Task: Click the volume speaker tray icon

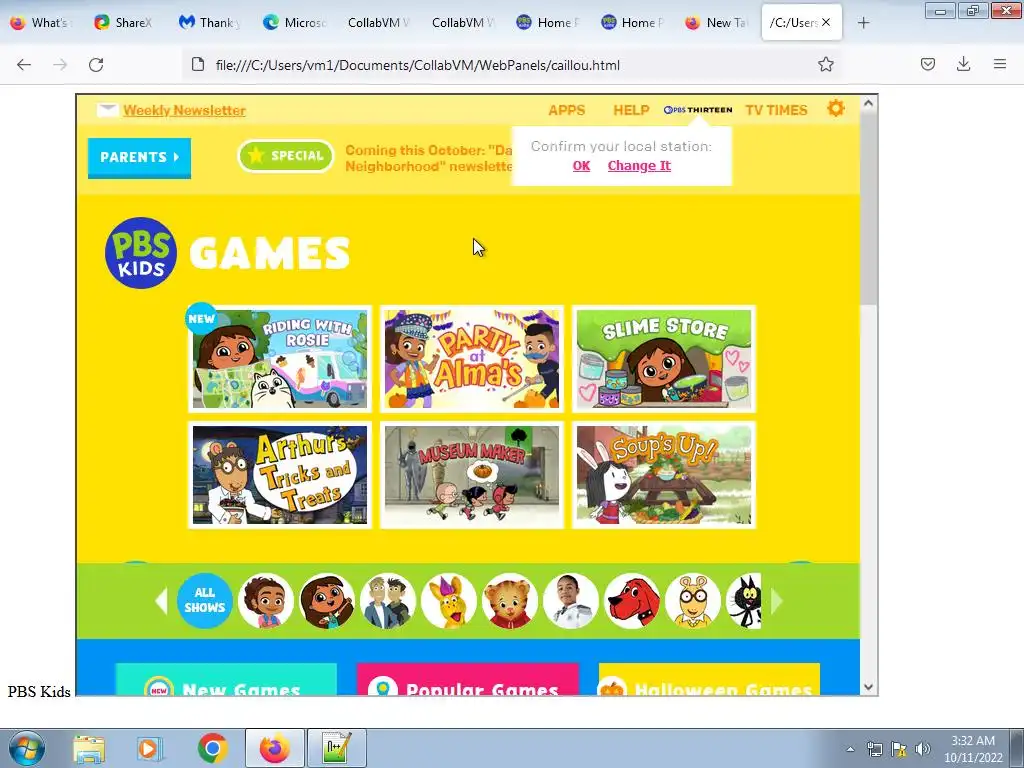Action: (922, 749)
